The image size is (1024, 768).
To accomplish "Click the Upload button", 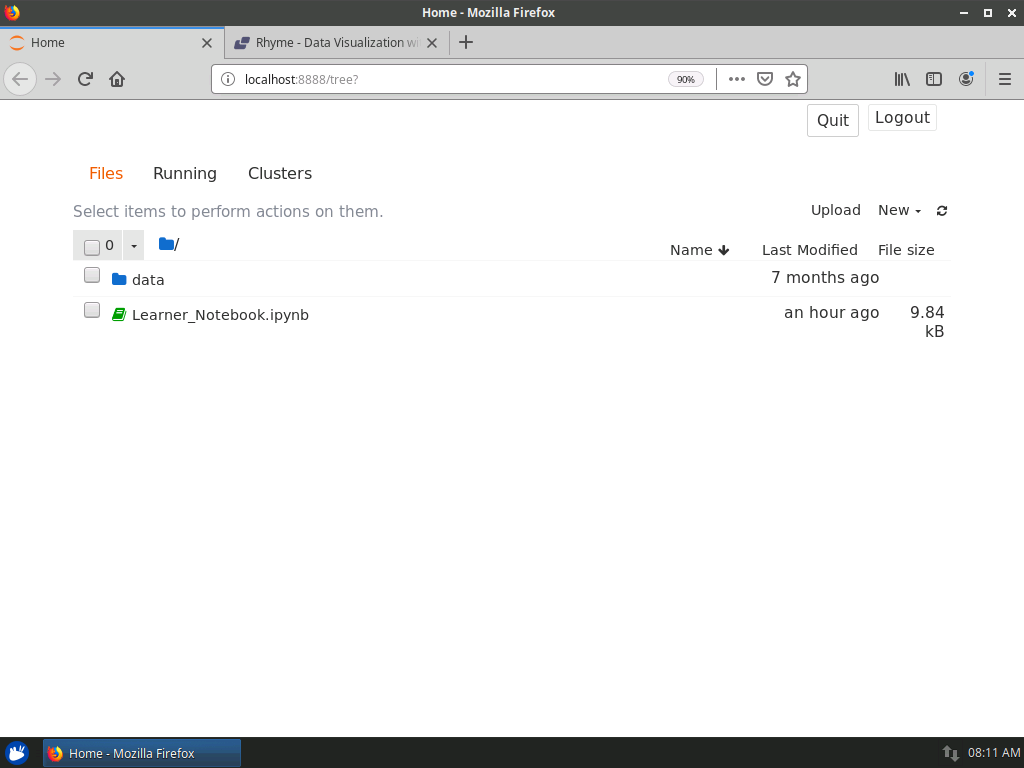I will 835,210.
